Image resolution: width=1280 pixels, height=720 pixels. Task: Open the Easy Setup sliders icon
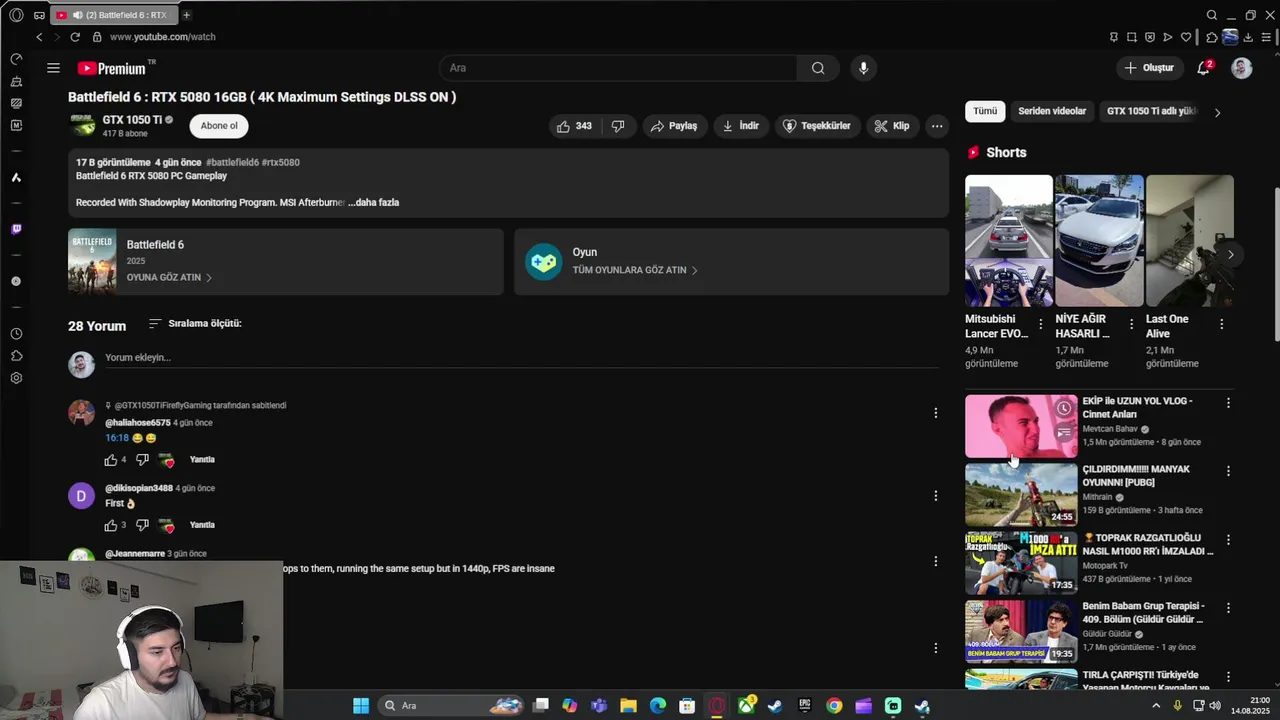click(1266, 37)
